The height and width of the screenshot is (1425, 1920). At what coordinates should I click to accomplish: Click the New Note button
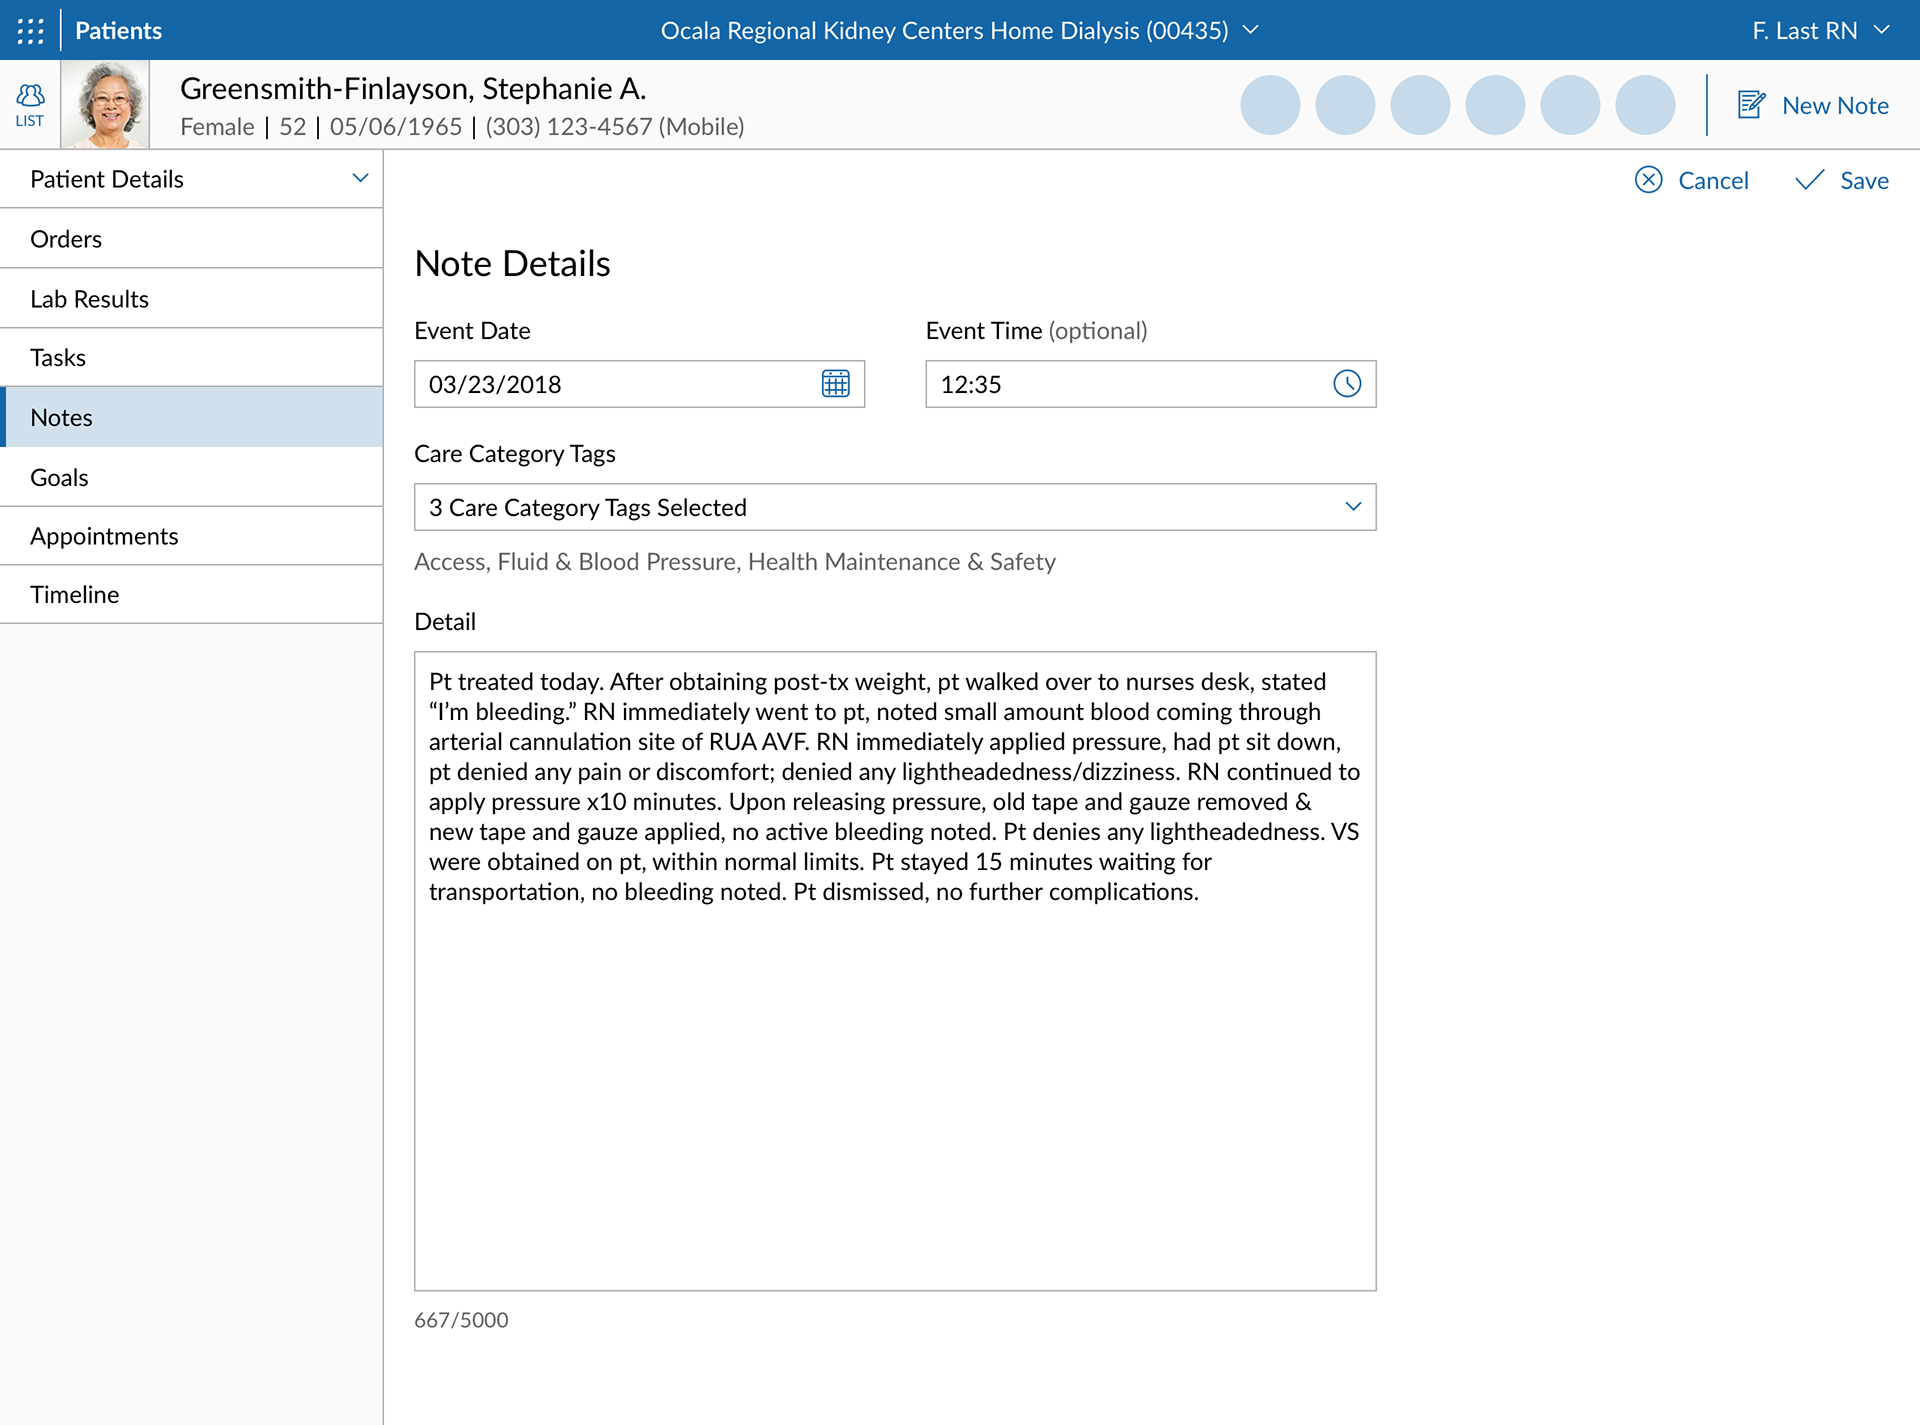(1813, 105)
